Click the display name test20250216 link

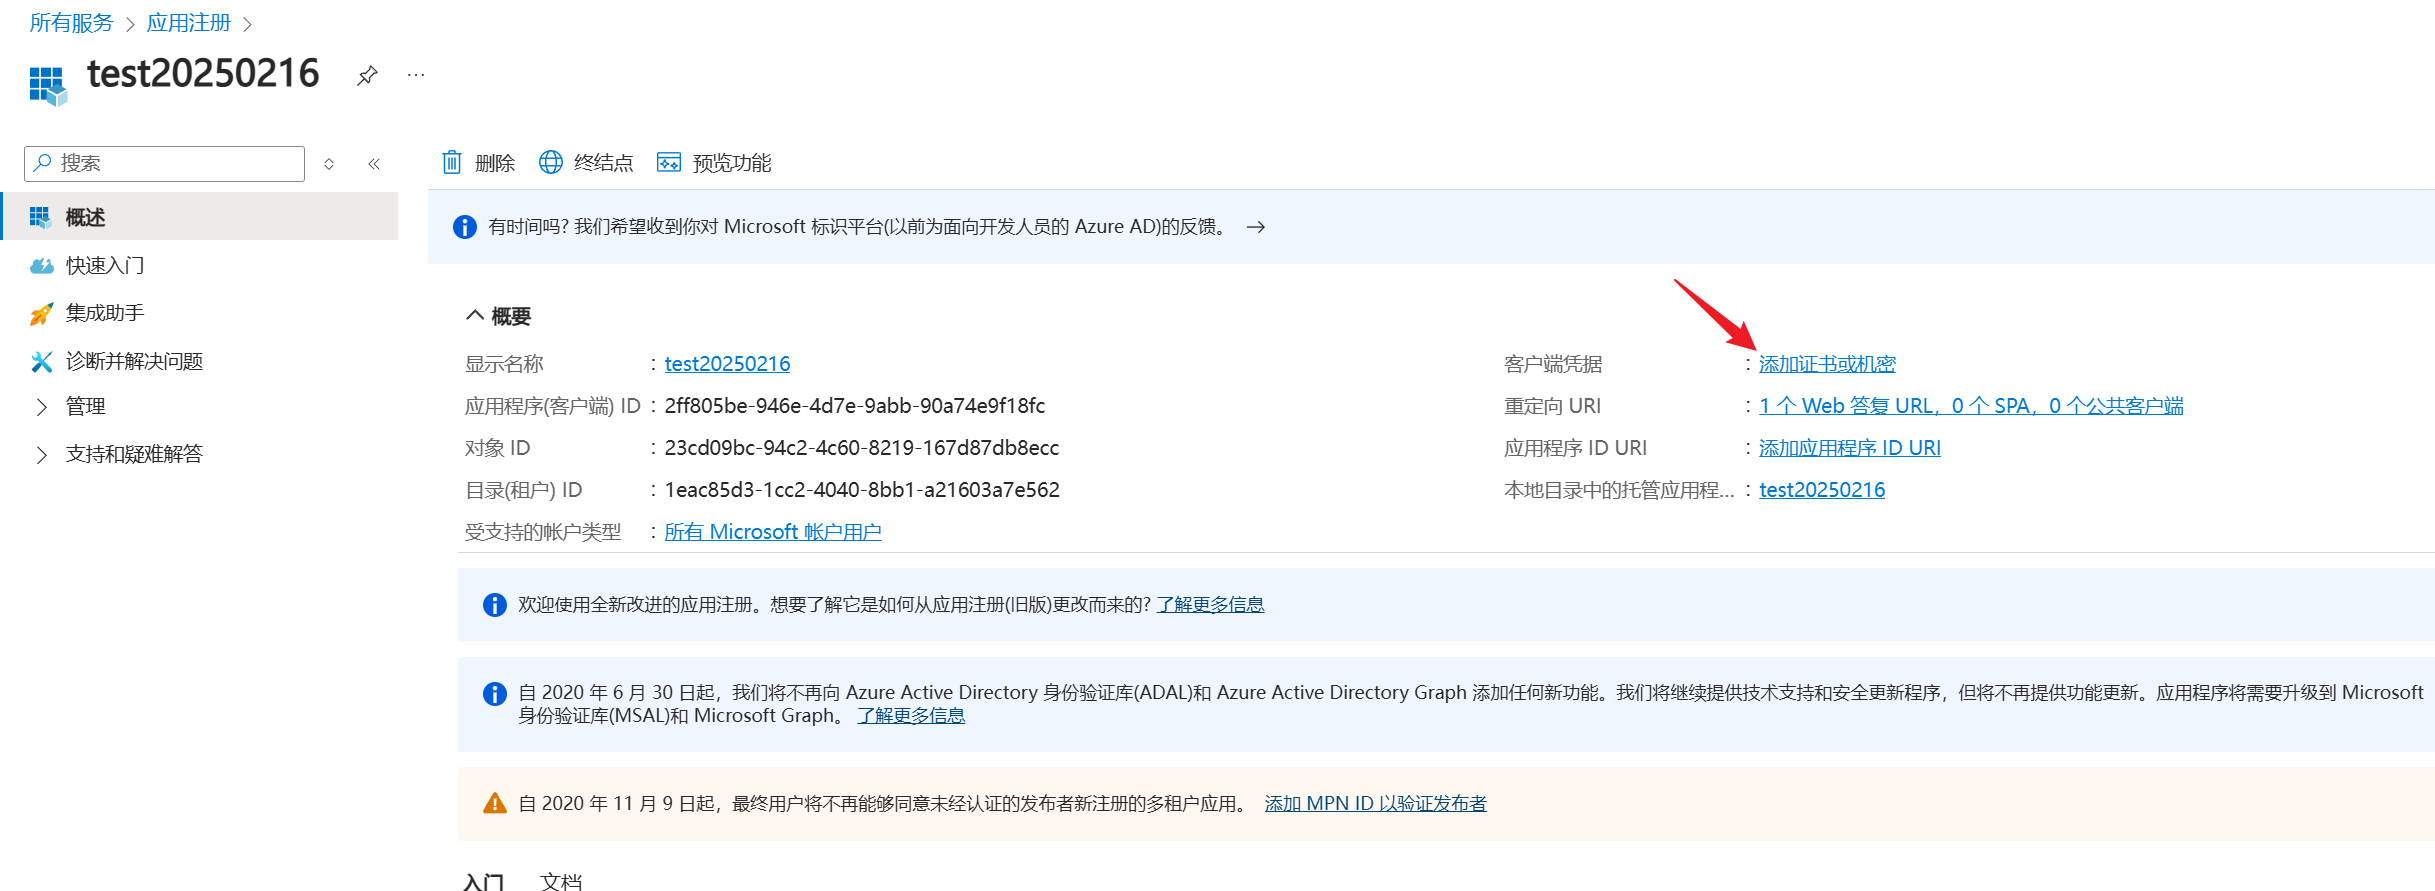(727, 364)
